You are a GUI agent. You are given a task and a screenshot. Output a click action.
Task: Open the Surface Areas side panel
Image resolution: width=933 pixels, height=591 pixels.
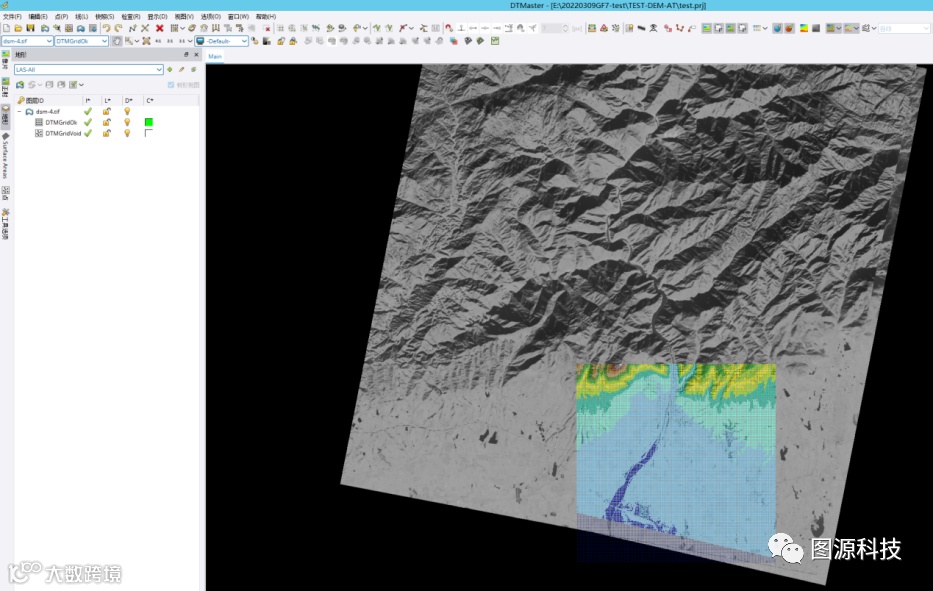point(5,156)
